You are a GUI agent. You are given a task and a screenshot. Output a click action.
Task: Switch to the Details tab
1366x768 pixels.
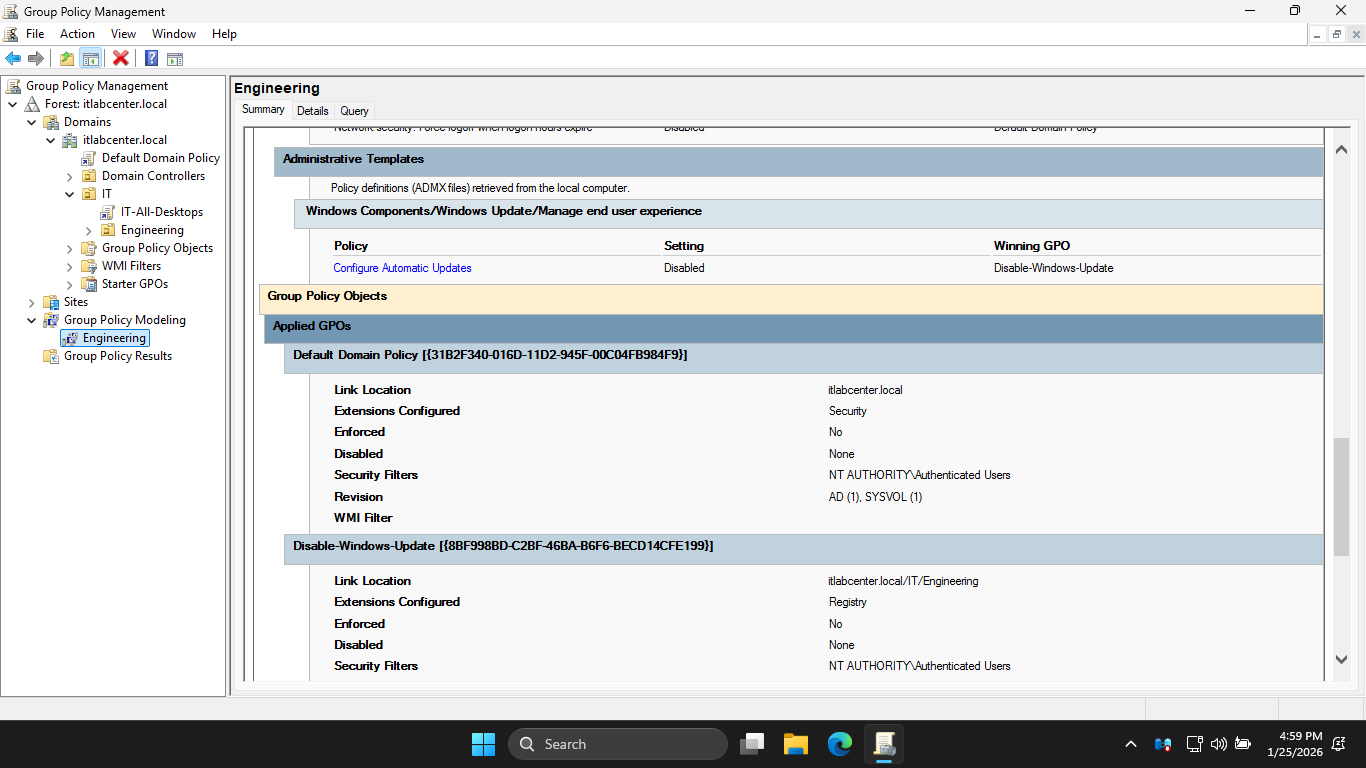[x=312, y=111]
